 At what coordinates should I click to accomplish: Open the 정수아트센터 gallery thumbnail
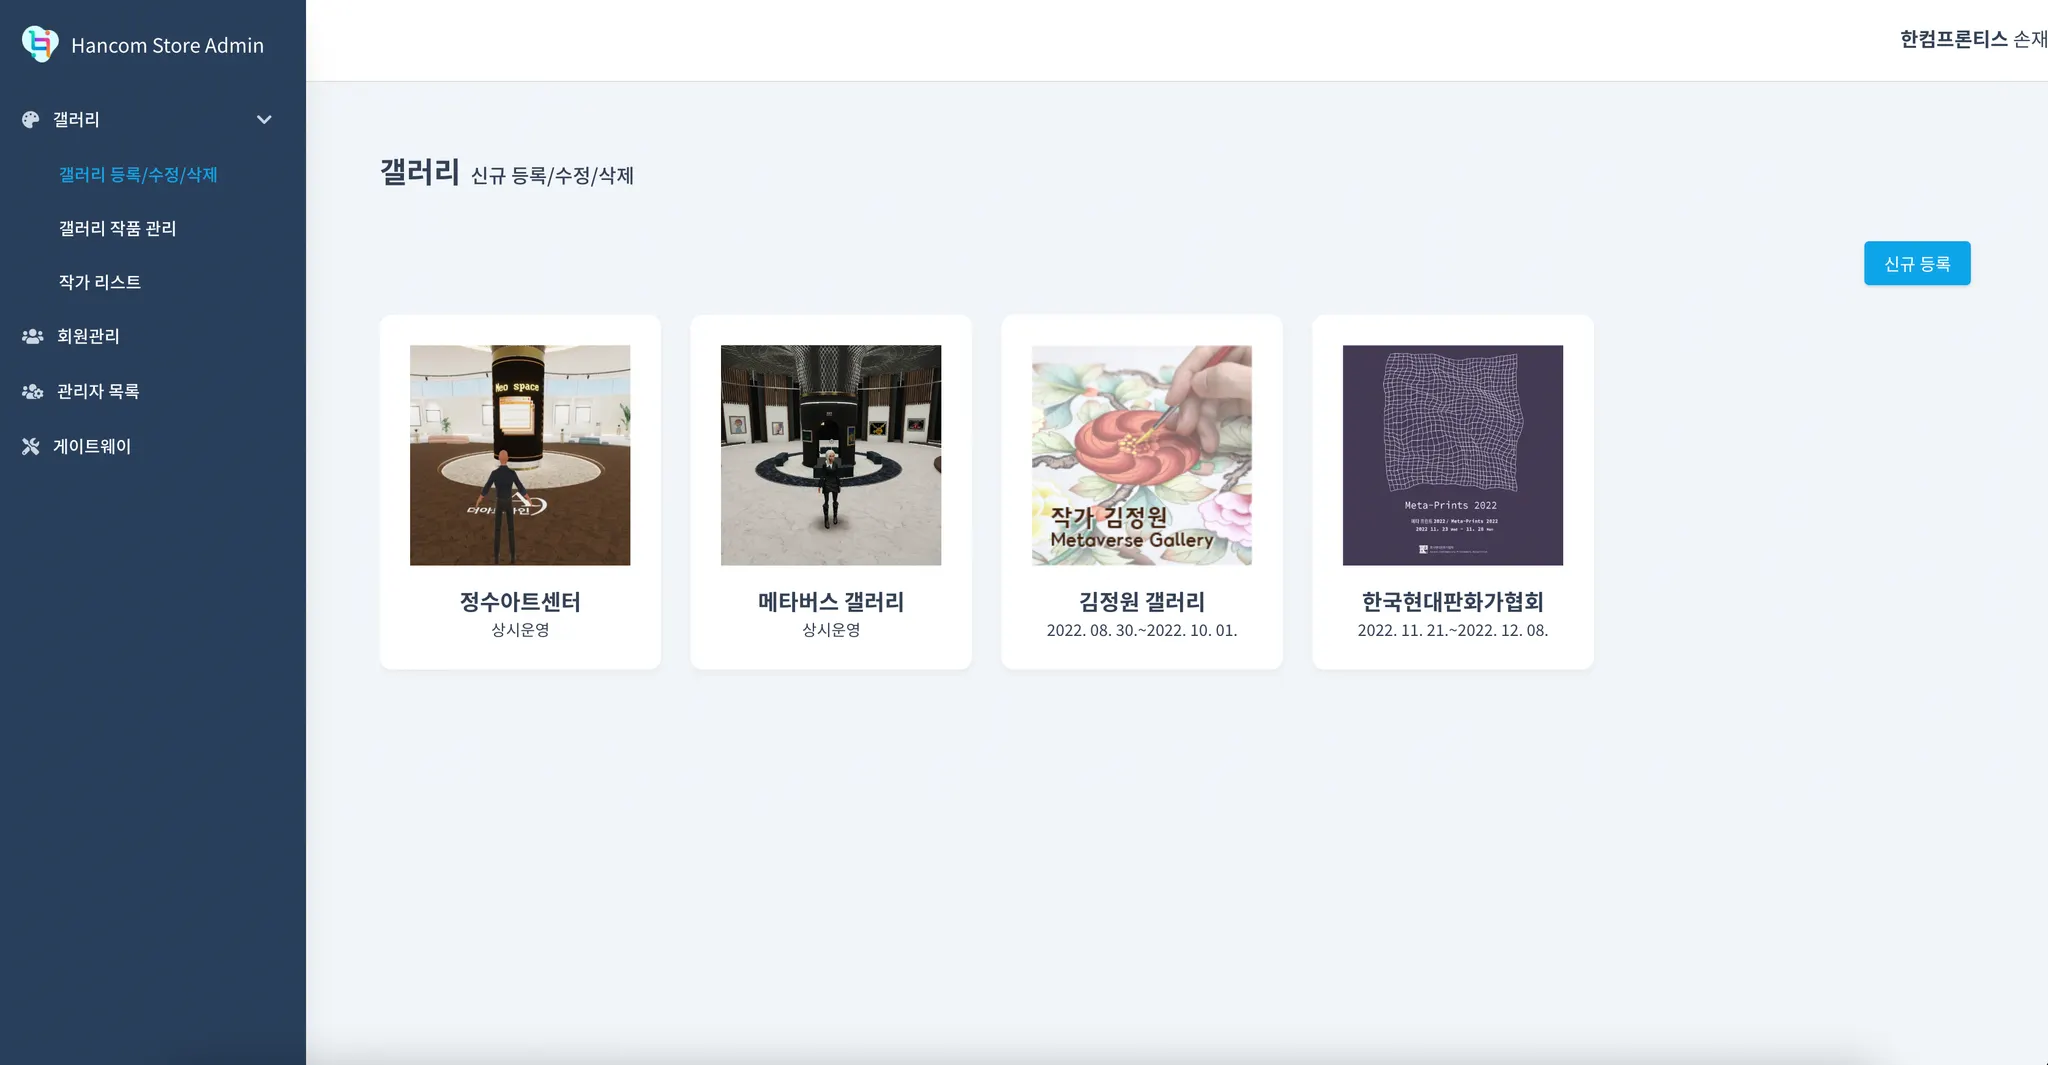(x=520, y=455)
